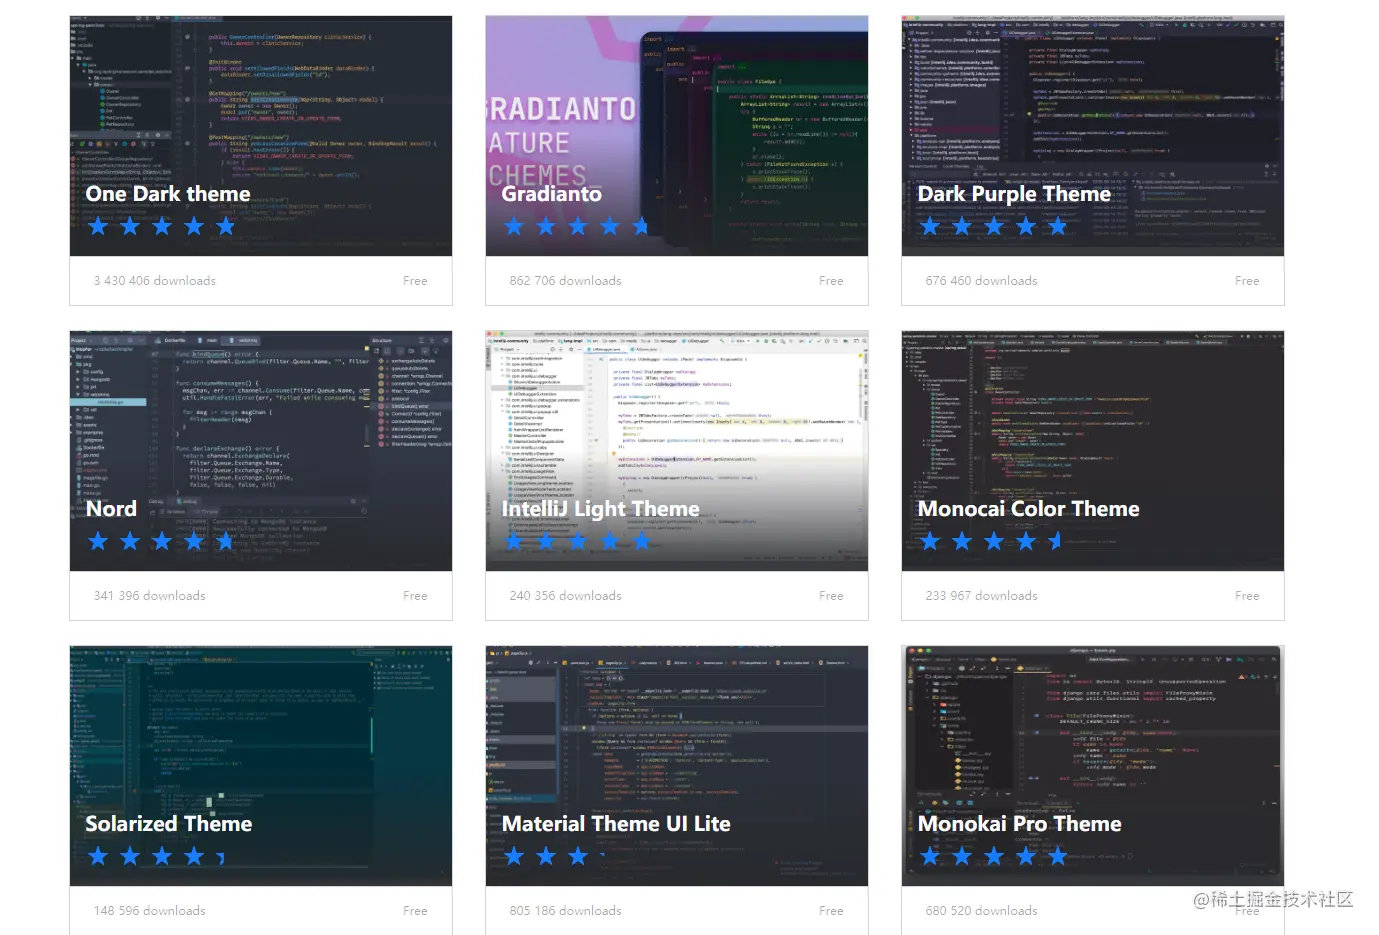Image resolution: width=1379 pixels, height=935 pixels.
Task: Click the third rating star of Solarized Theme
Action: tap(162, 856)
